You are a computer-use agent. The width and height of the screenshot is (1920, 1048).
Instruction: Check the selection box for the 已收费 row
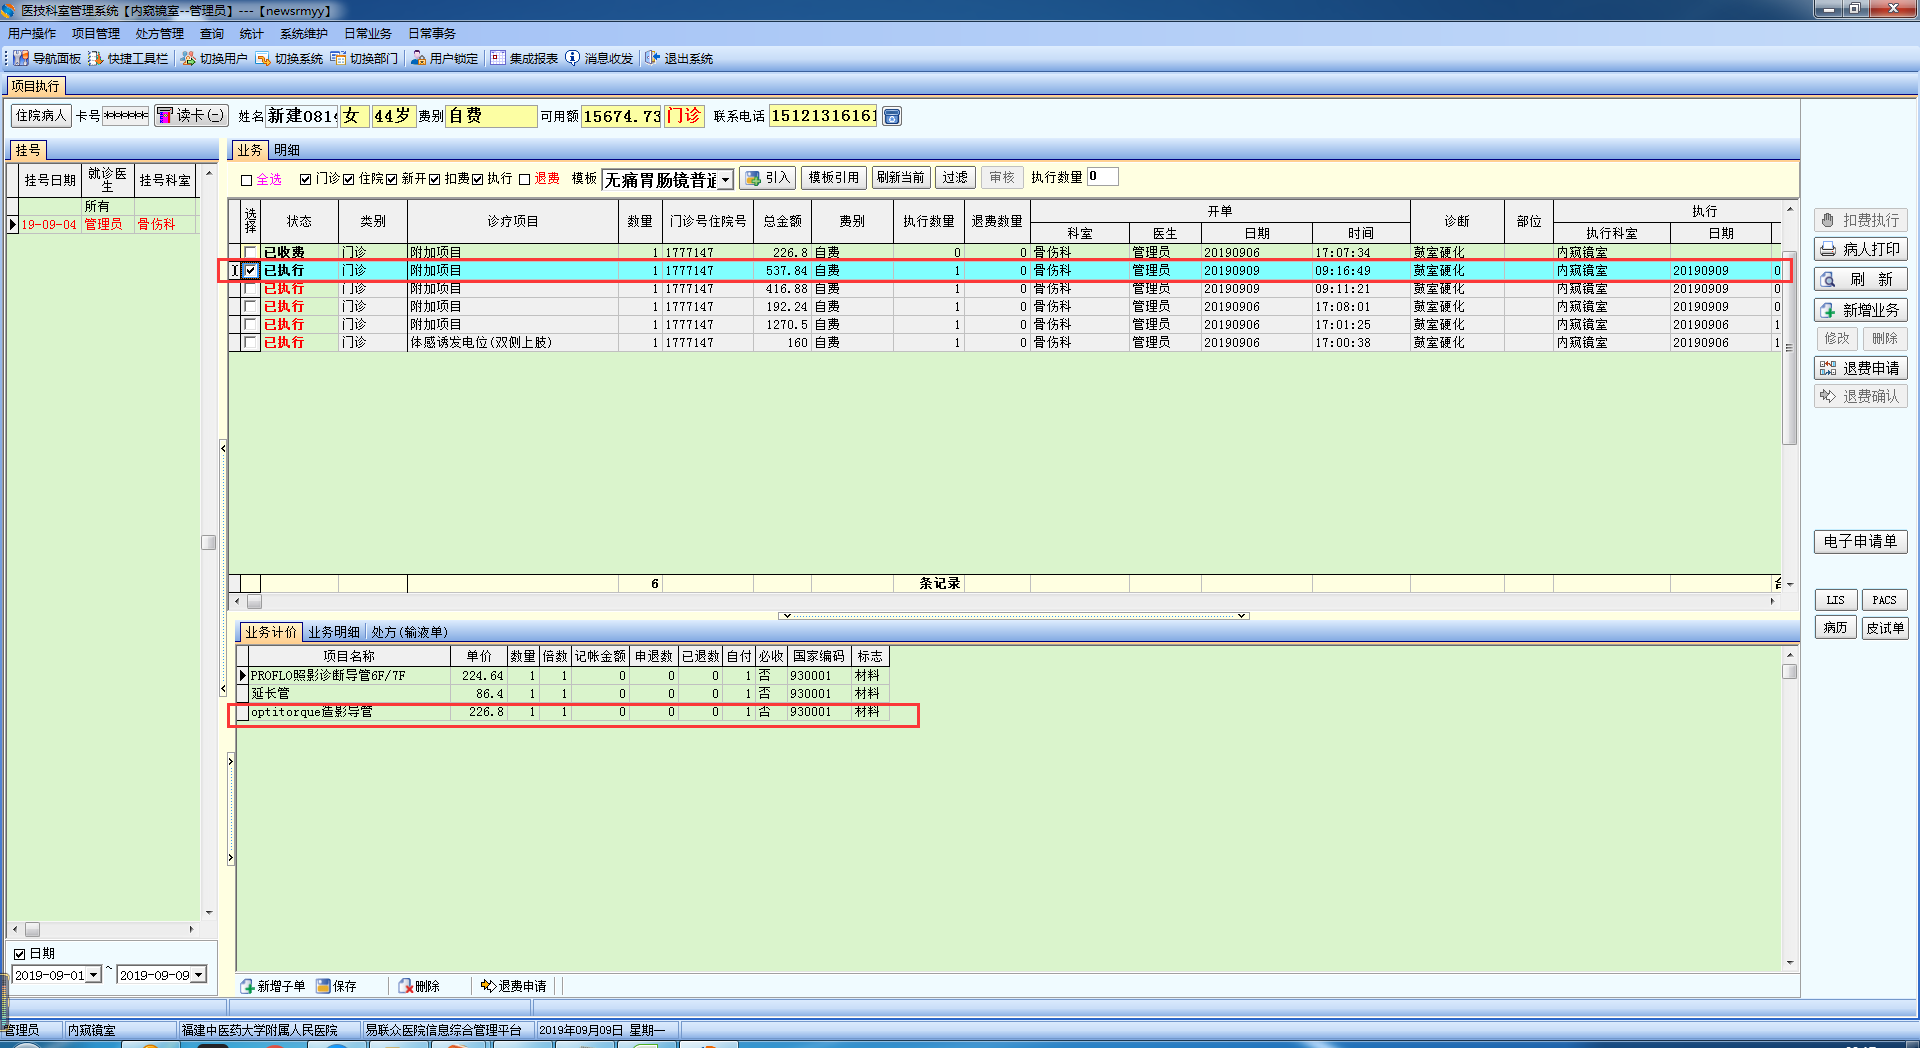[250, 252]
